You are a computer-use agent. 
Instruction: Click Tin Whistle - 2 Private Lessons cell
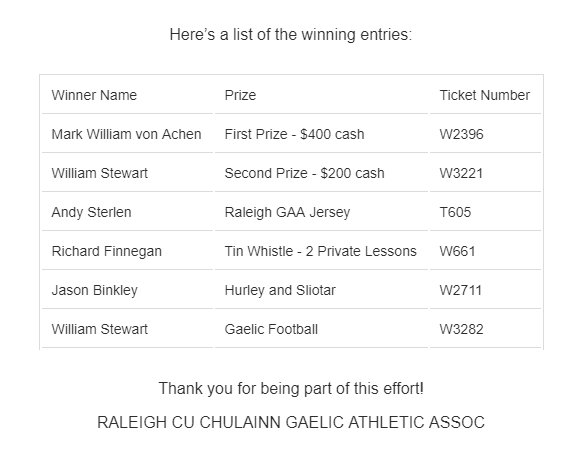321,251
